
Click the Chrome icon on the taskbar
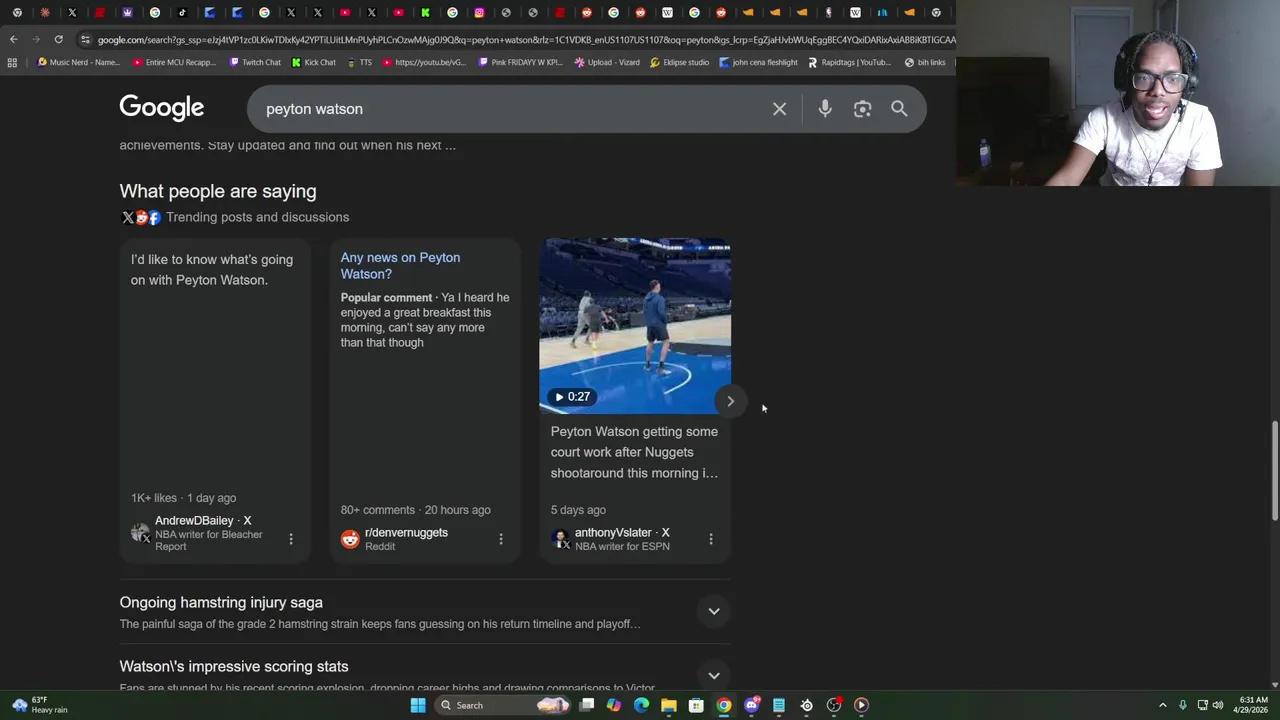point(724,705)
